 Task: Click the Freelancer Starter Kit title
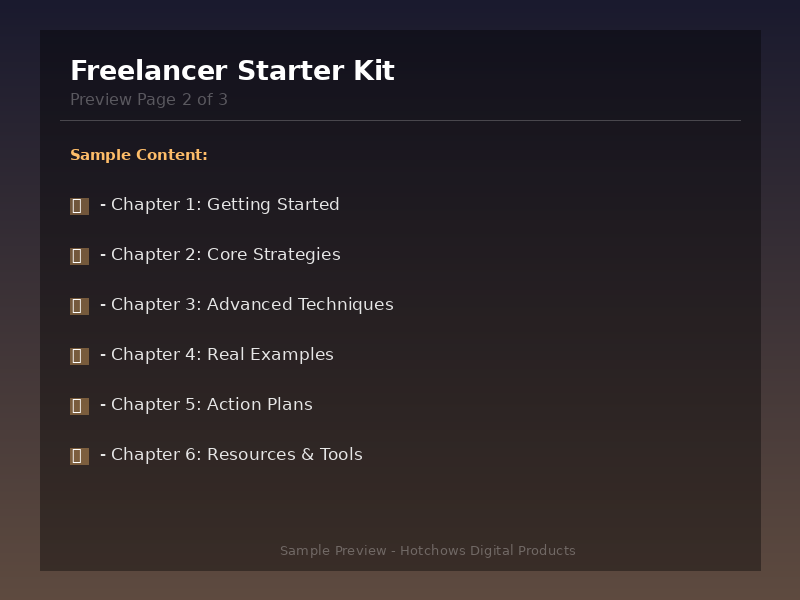(232, 71)
